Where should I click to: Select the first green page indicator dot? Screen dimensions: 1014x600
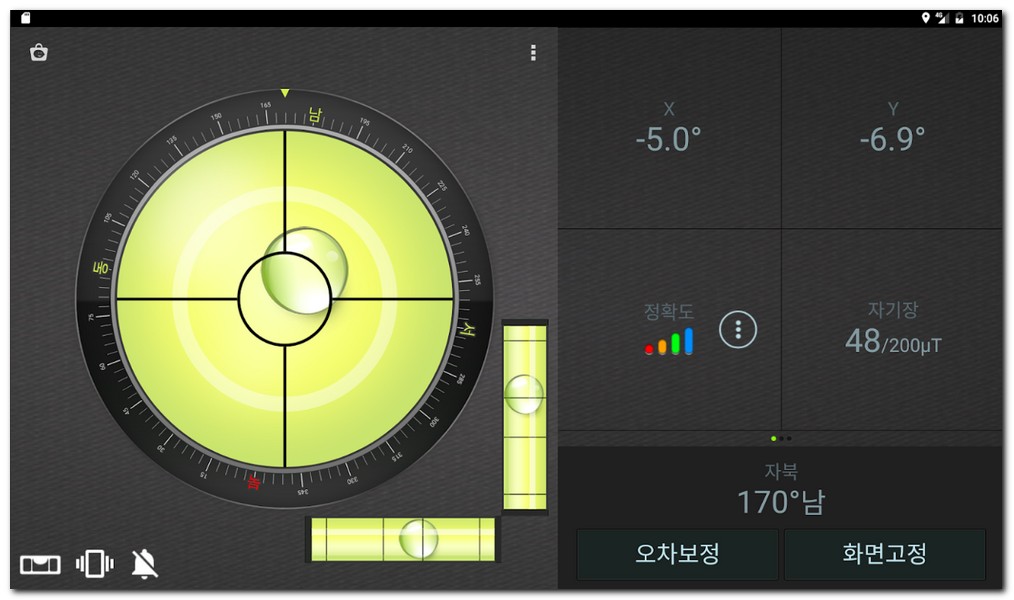click(x=773, y=438)
